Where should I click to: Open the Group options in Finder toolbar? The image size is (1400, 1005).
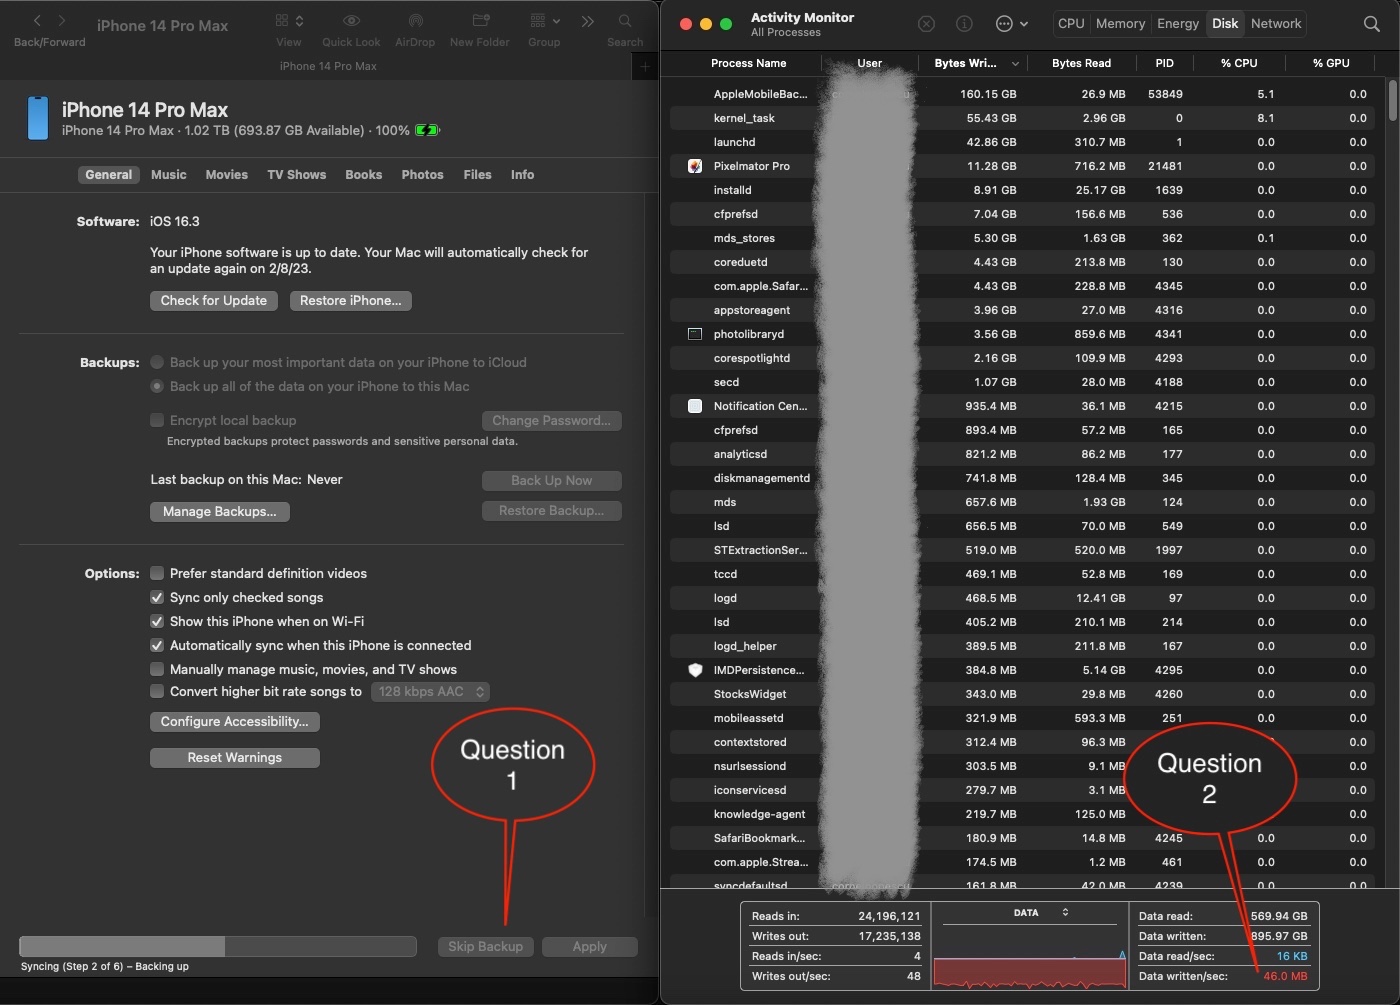(x=545, y=21)
